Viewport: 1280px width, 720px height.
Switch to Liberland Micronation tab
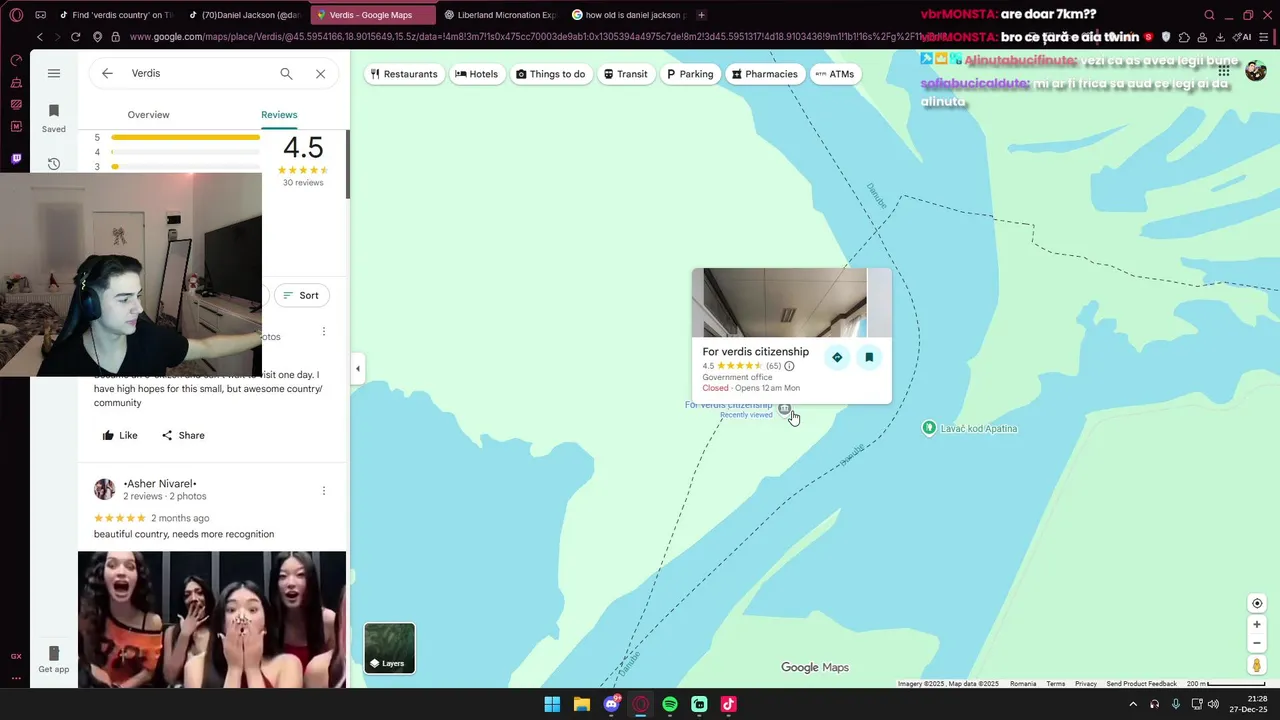[500, 15]
